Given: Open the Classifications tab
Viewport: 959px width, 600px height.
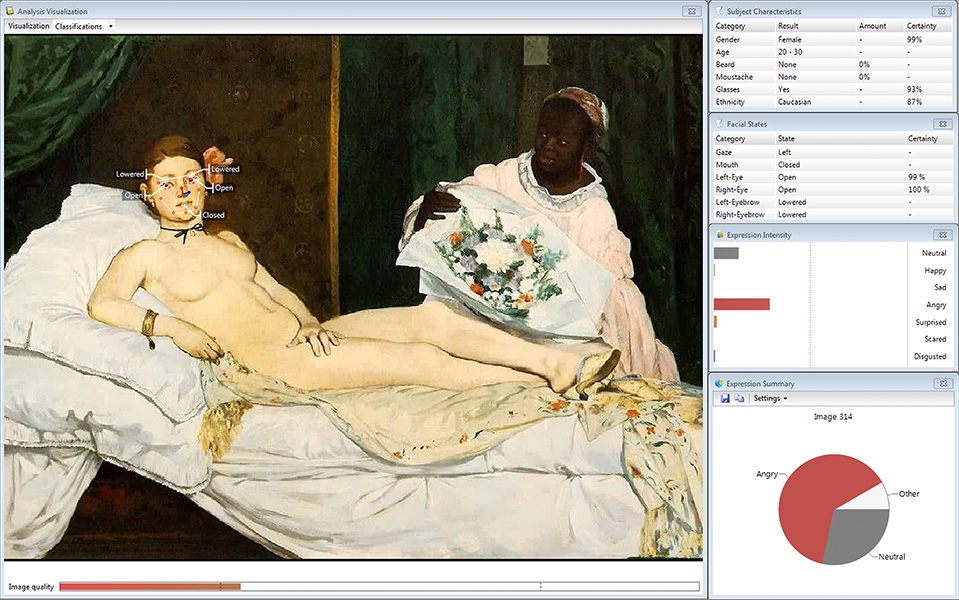Looking at the screenshot, I should pos(78,26).
